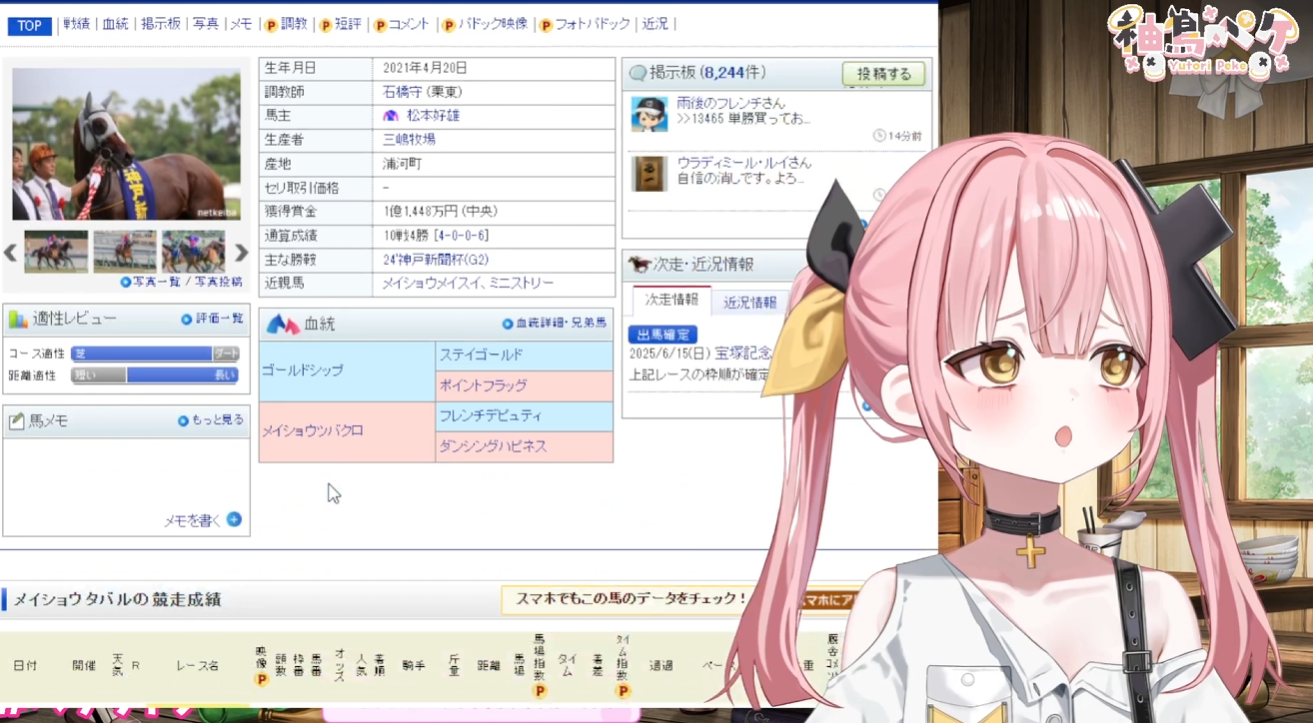Click the 馬メモ notepad icon

tap(17, 422)
